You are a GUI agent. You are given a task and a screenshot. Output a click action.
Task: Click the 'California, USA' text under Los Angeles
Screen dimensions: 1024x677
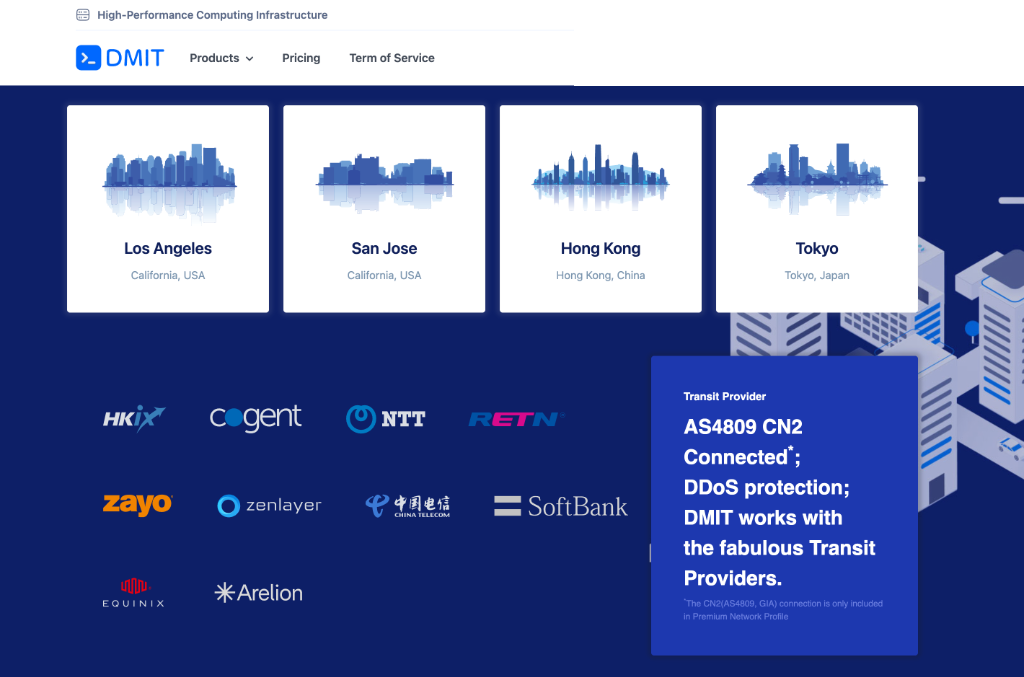tap(168, 276)
